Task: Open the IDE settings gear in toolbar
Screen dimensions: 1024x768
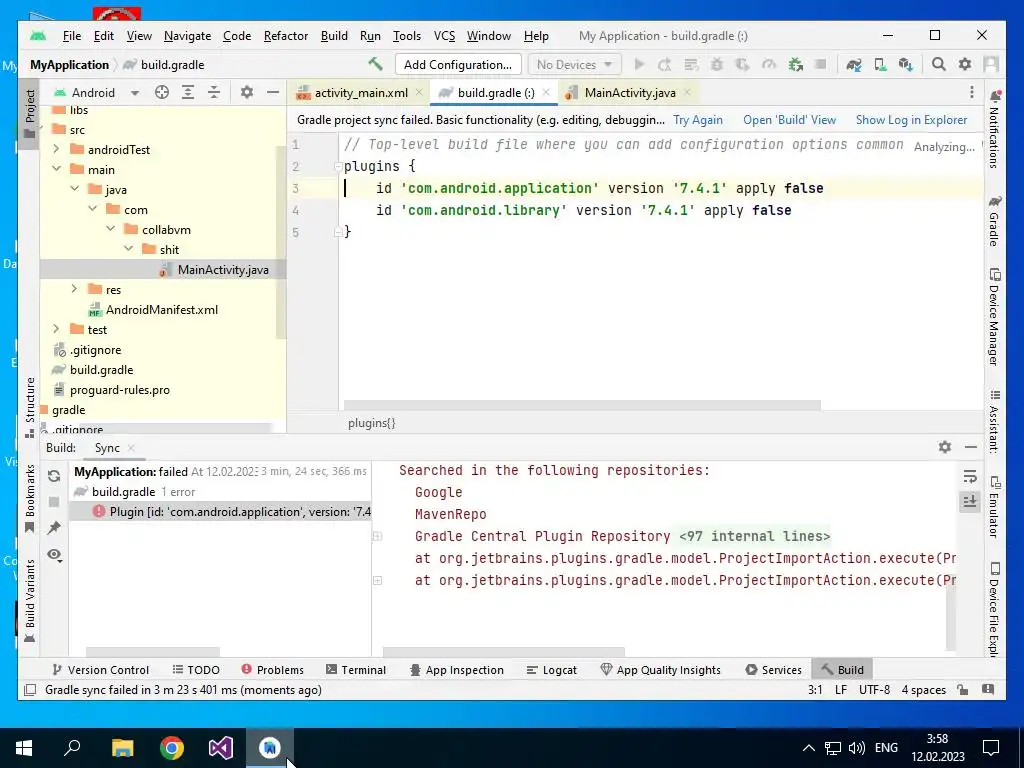Action: click(x=965, y=64)
